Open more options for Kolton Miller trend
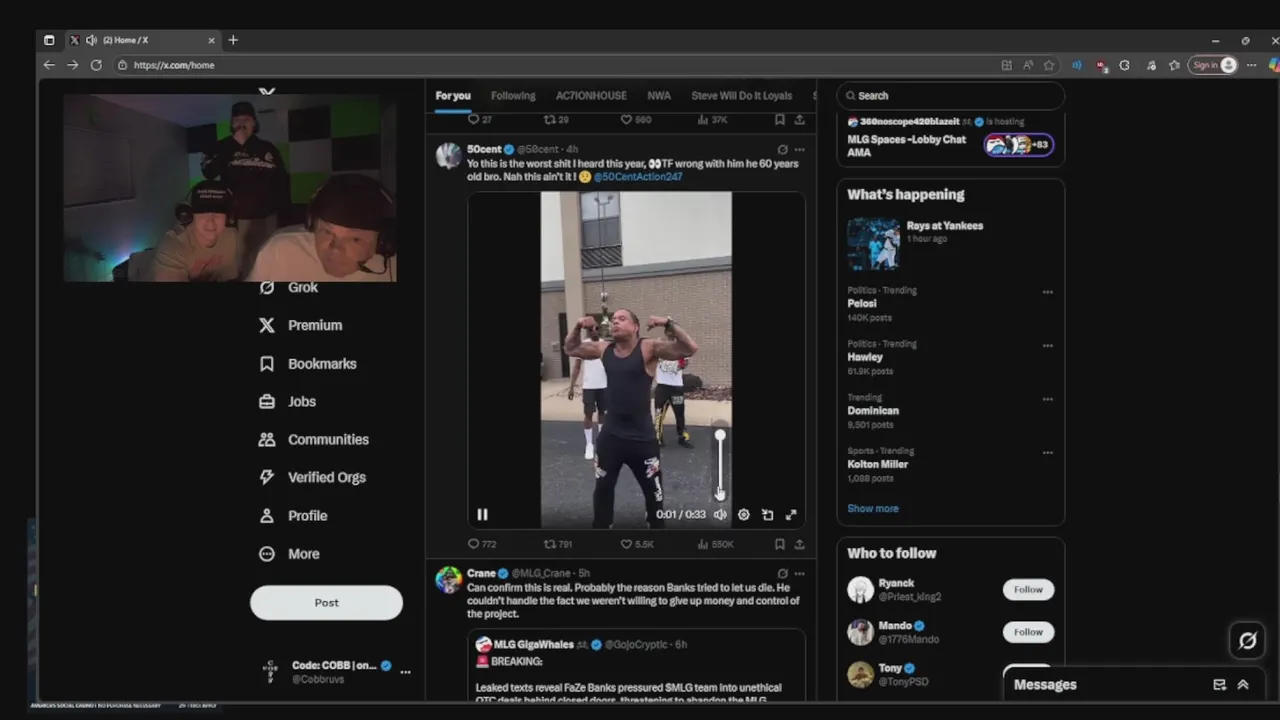Screen dimensions: 1280x720 (1047, 453)
